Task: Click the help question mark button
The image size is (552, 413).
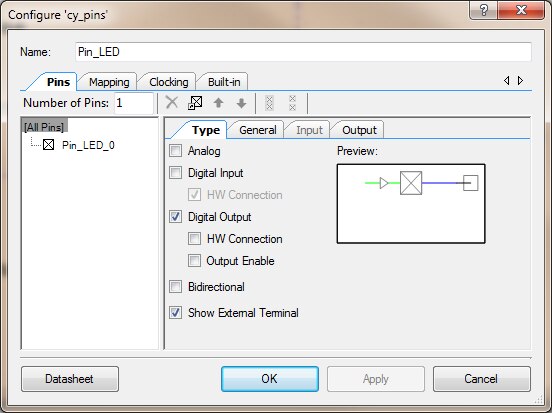Action: 484,10
